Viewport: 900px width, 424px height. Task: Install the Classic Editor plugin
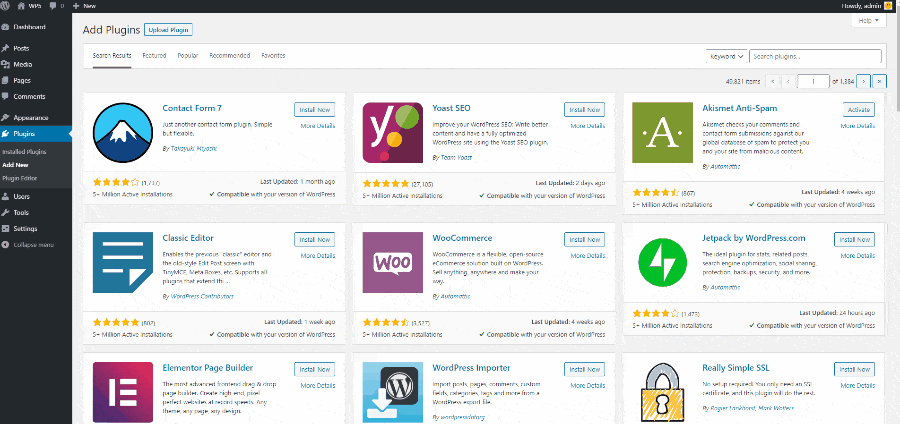315,239
